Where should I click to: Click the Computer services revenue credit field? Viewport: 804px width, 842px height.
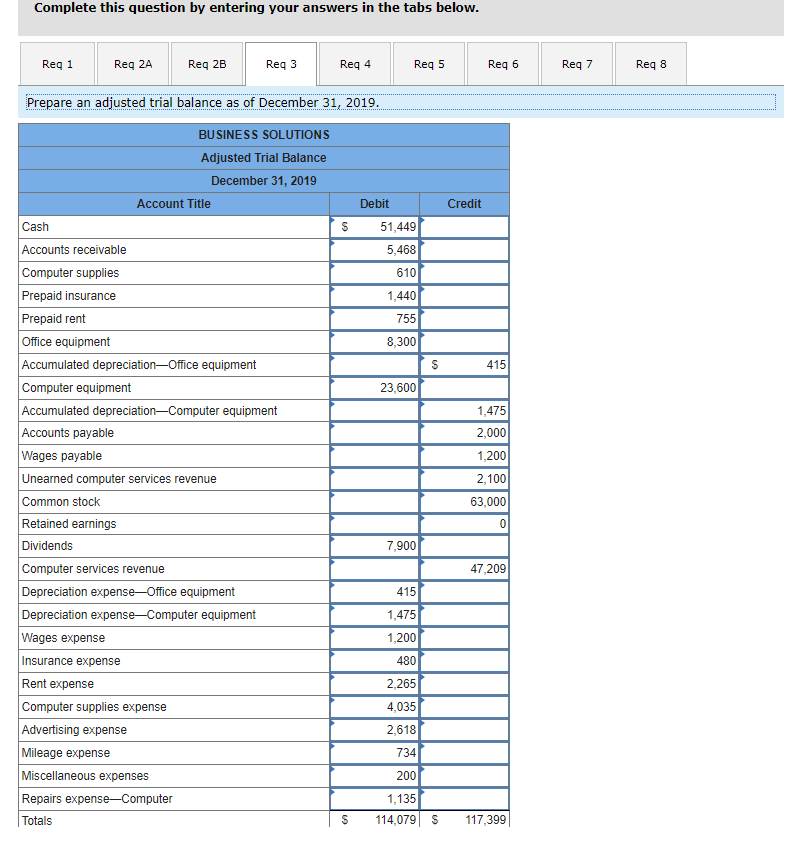[464, 569]
